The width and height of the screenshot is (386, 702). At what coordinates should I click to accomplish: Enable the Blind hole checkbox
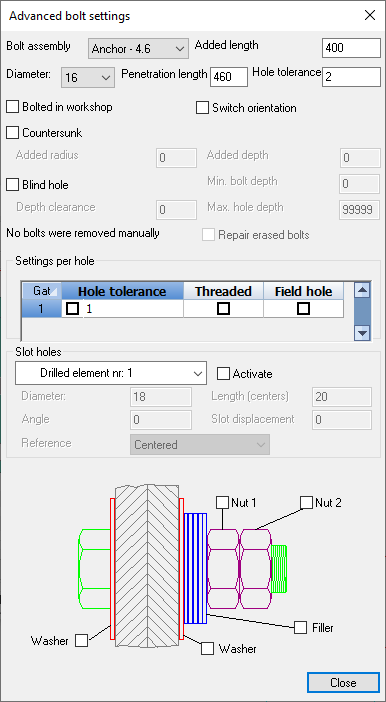(x=13, y=184)
